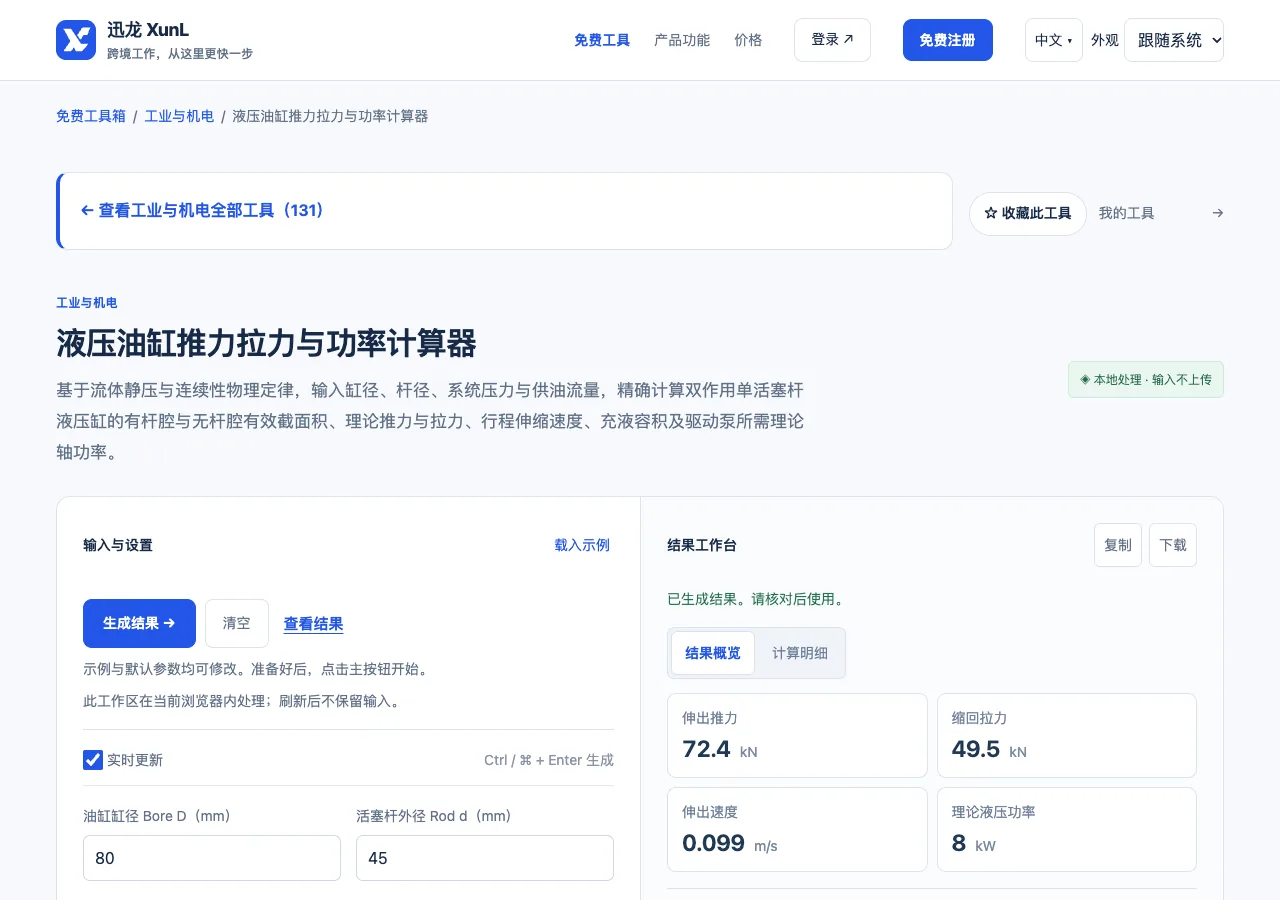Click the arrow next to 我的工具
The width and height of the screenshot is (1280, 900).
(x=1217, y=213)
